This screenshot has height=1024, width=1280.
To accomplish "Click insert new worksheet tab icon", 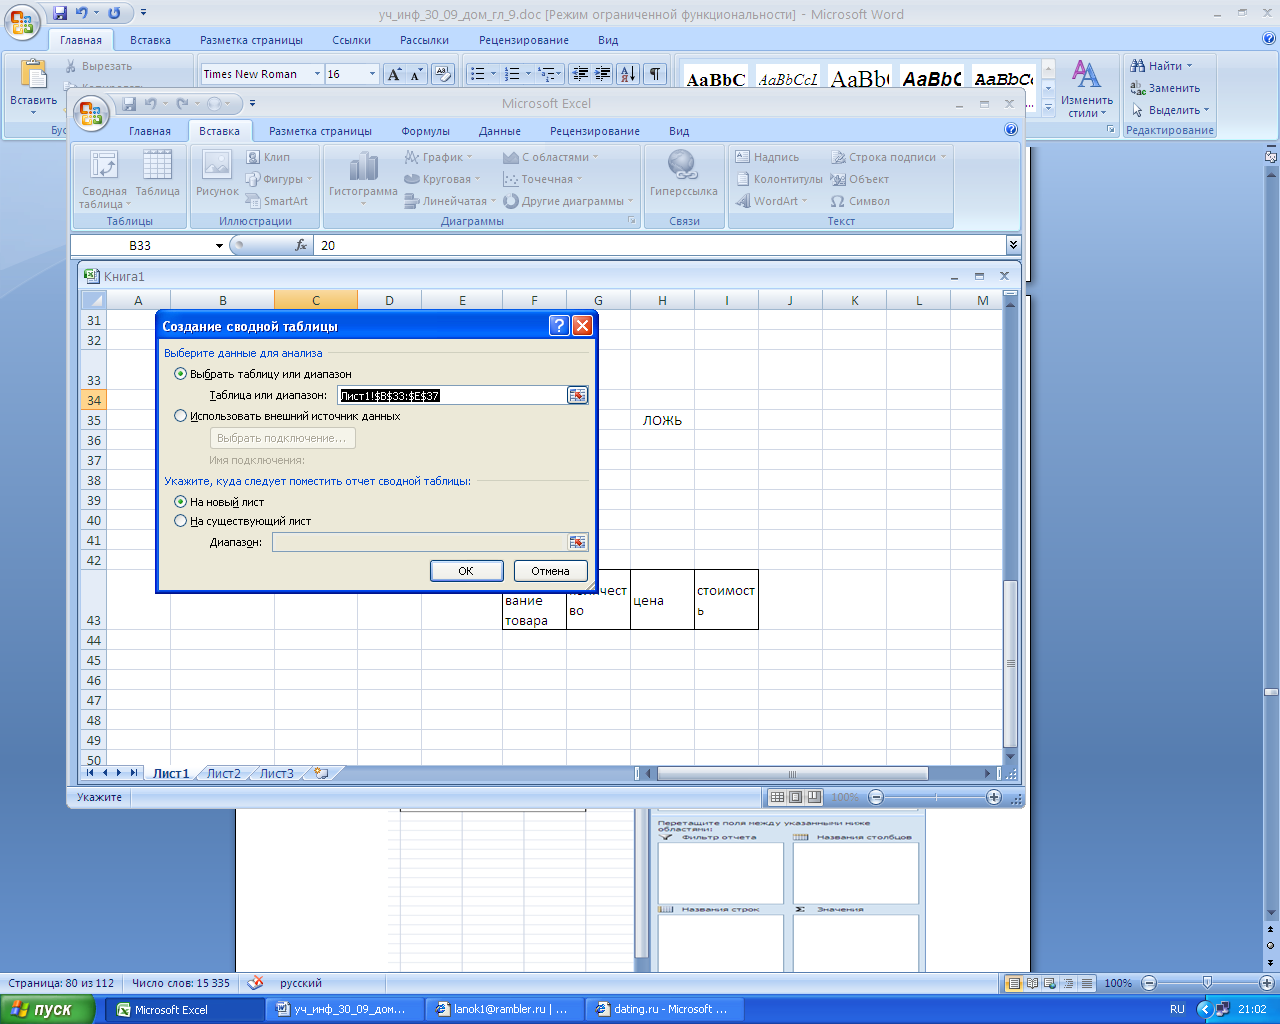I will tap(321, 773).
